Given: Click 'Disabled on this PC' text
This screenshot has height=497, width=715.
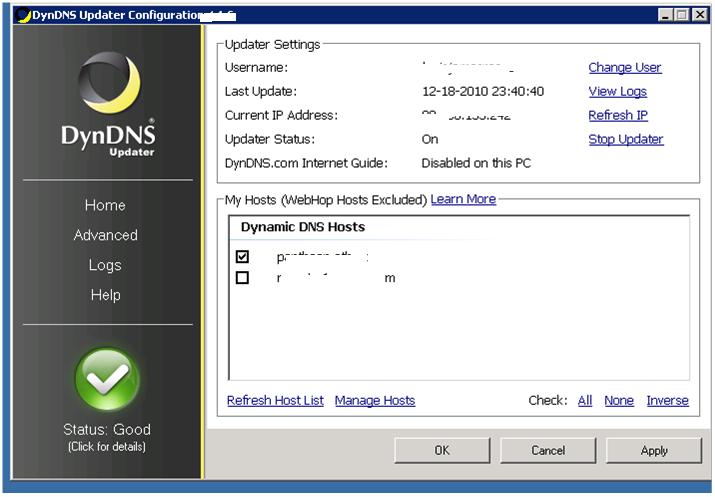Looking at the screenshot, I should [476, 163].
